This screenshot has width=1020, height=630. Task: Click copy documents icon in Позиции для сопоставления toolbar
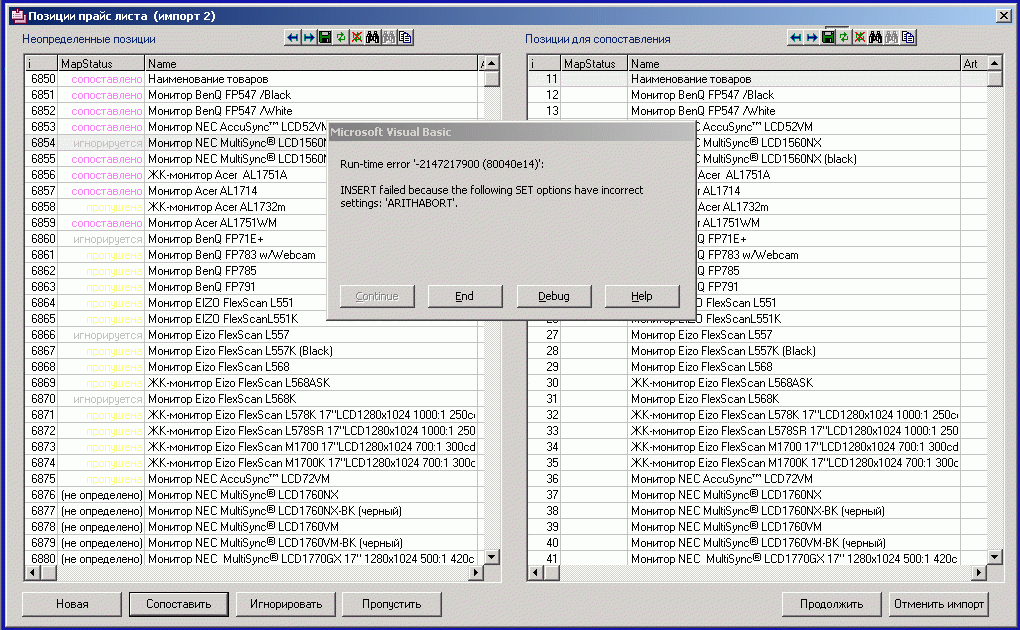tap(907, 38)
